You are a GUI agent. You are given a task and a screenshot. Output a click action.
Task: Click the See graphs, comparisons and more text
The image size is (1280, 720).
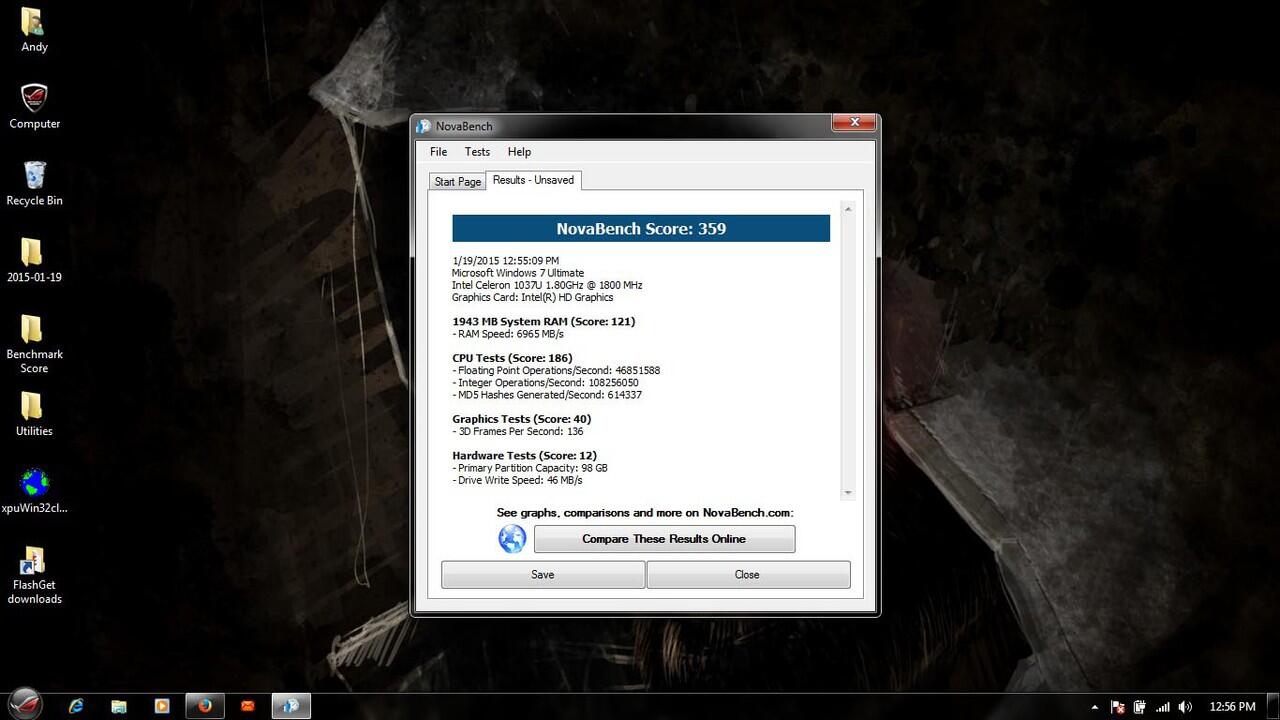[645, 513]
